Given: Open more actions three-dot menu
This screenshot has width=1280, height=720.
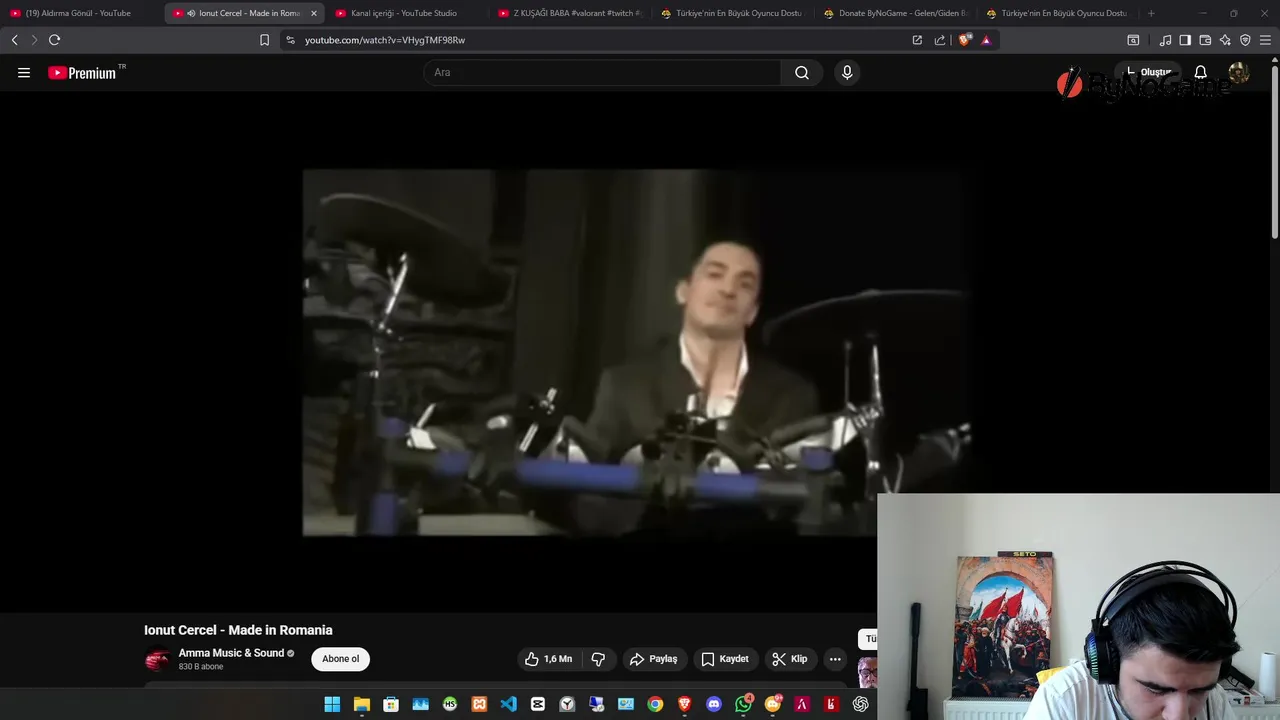Looking at the screenshot, I should click(x=835, y=659).
